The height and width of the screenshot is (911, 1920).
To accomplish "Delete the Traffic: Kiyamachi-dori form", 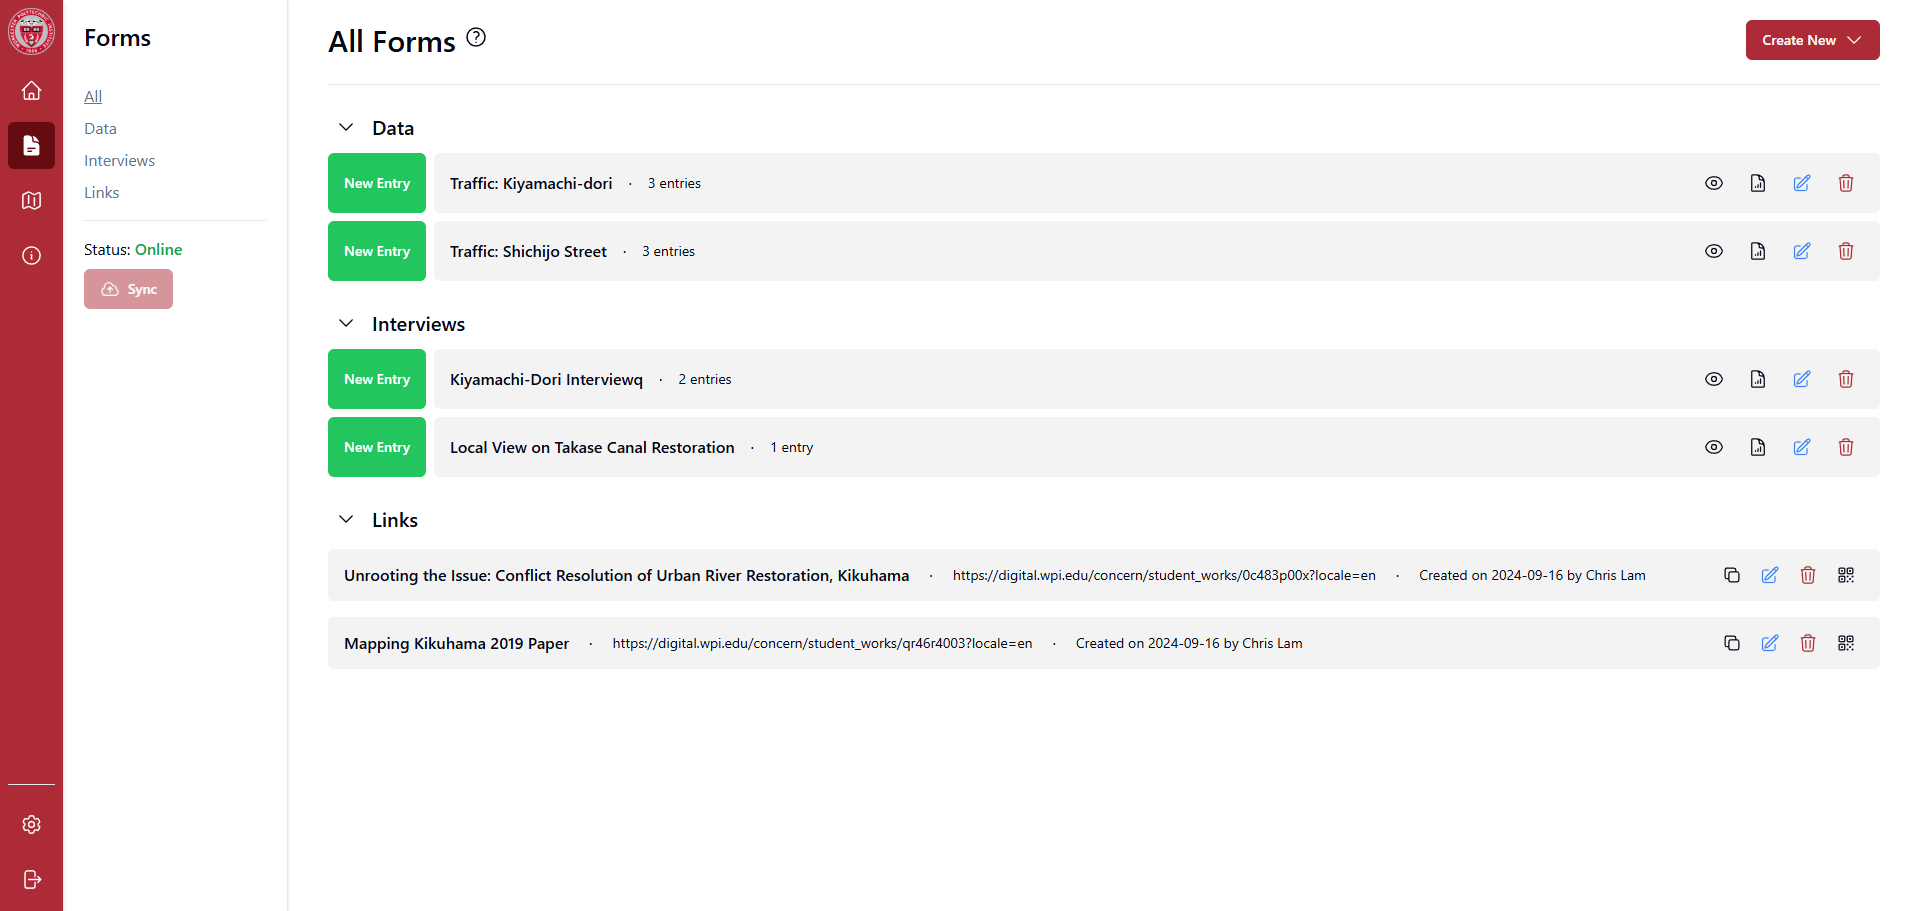I will (x=1845, y=183).
